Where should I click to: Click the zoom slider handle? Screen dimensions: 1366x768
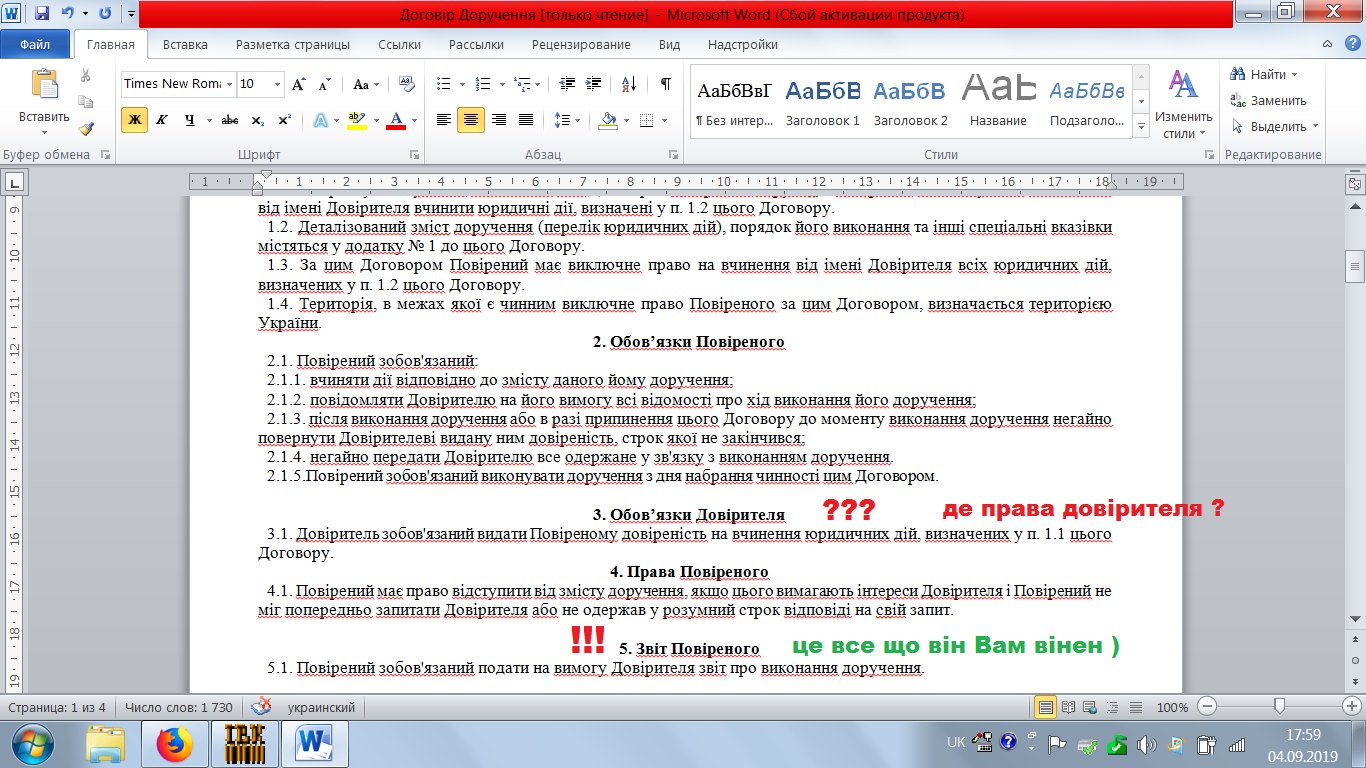tap(1279, 707)
